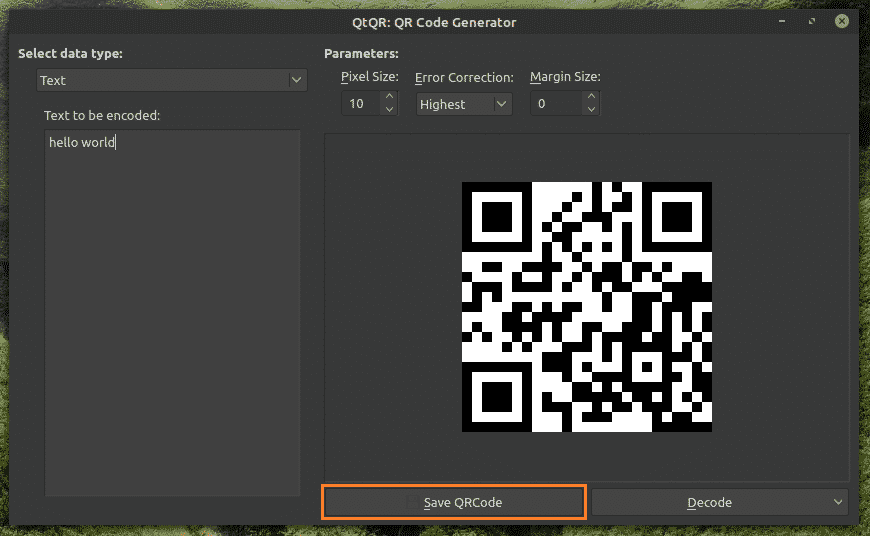Click inside the 'hello world' text area
Image resolution: width=870 pixels, height=536 pixels.
click(x=172, y=300)
